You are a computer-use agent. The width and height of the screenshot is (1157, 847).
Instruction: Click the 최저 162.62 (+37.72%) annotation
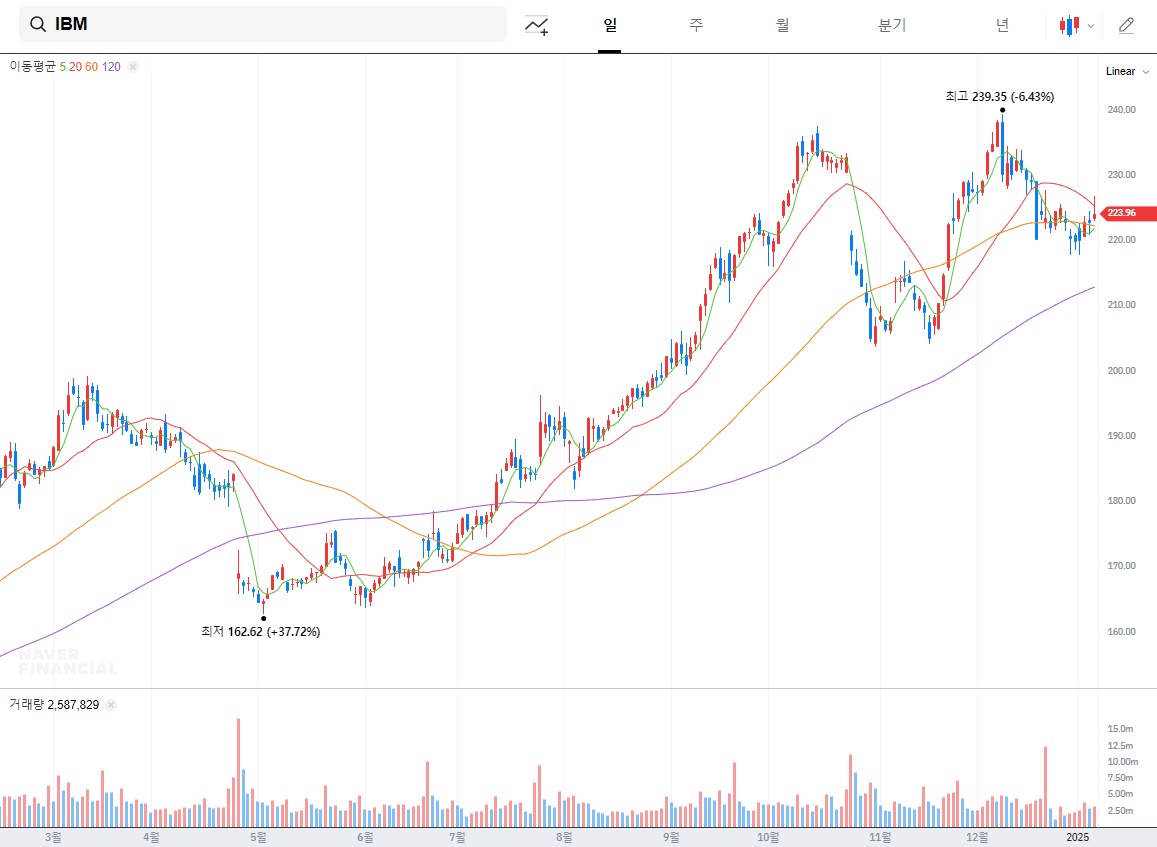(260, 632)
